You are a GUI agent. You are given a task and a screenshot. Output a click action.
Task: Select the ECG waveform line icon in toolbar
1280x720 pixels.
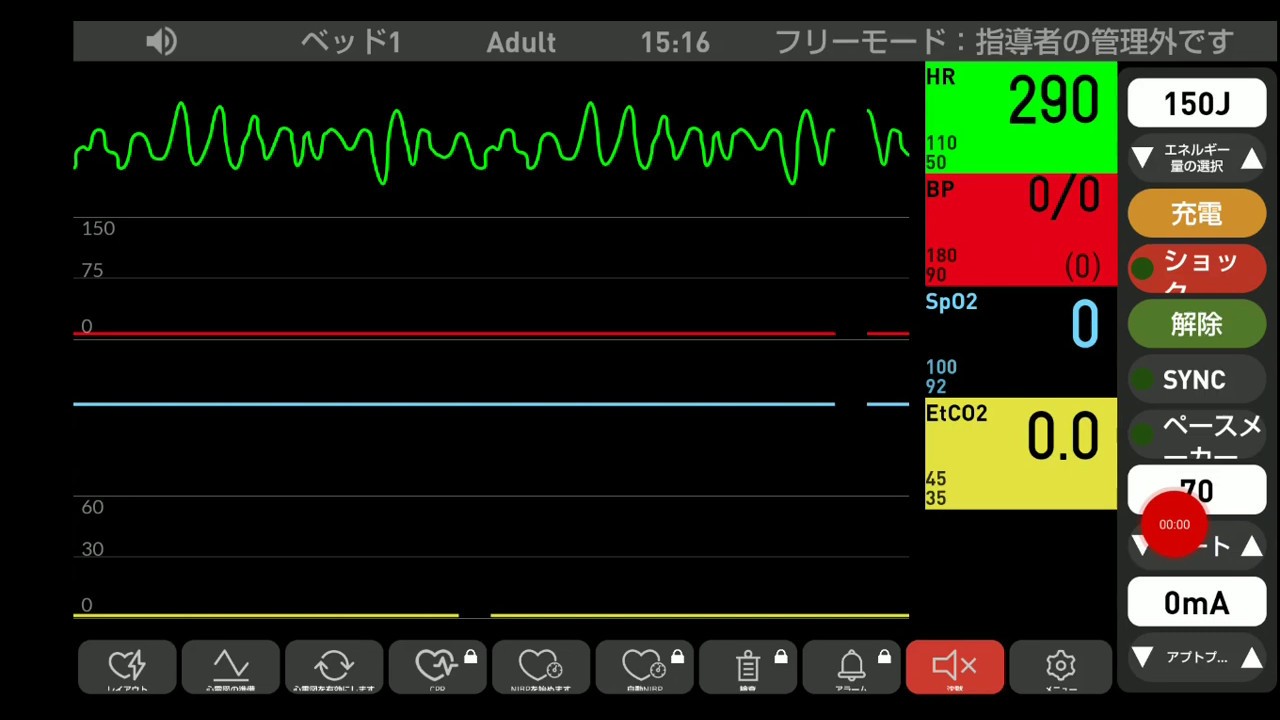point(231,667)
